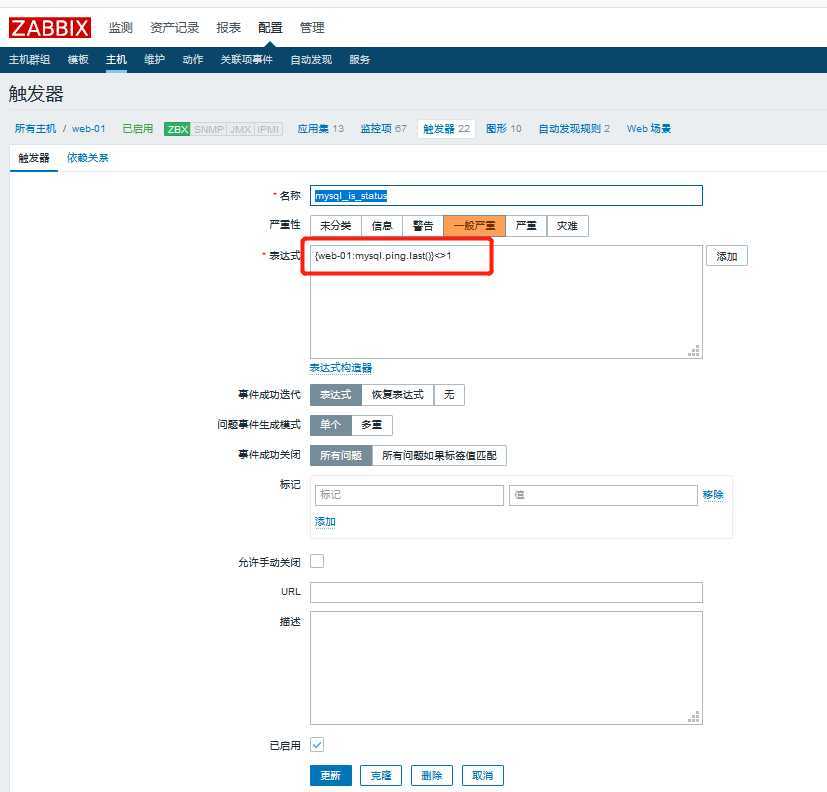Set severity to 信息
The width and height of the screenshot is (827, 792).
382,226
